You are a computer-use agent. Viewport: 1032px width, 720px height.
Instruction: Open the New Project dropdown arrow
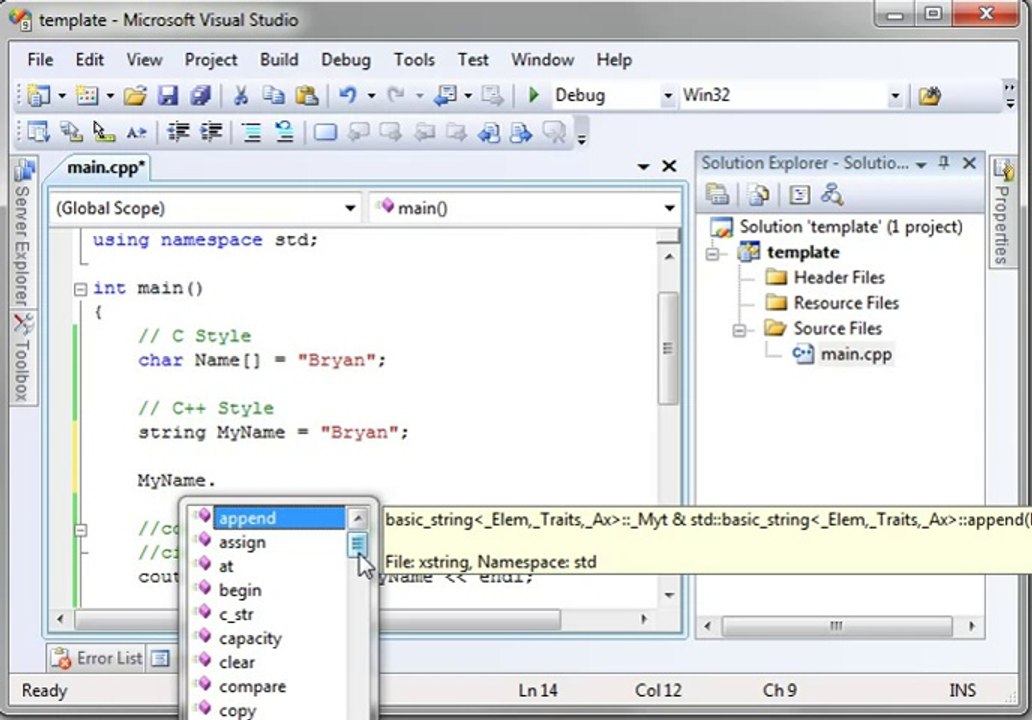point(62,96)
